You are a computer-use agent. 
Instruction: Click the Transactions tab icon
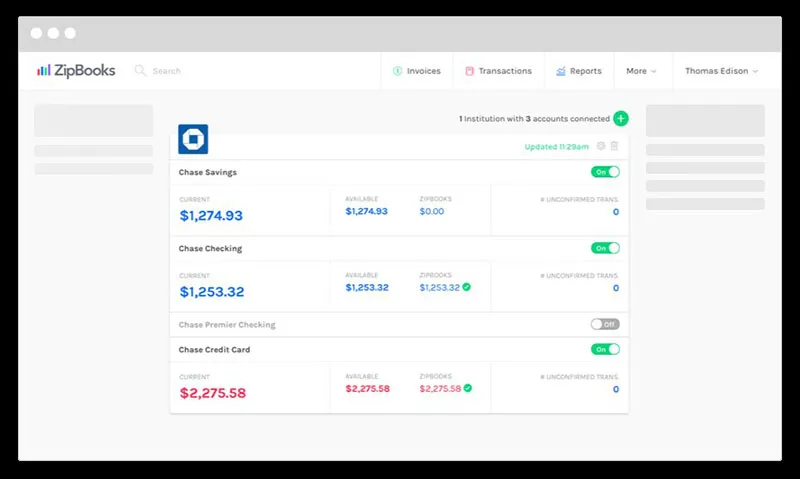tap(469, 71)
